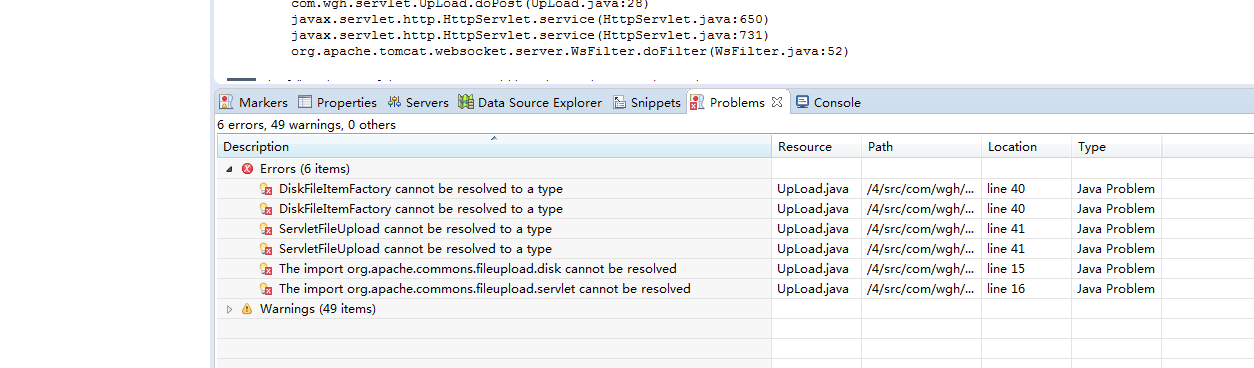
Task: Switch to the Markers tab
Action: (253, 102)
